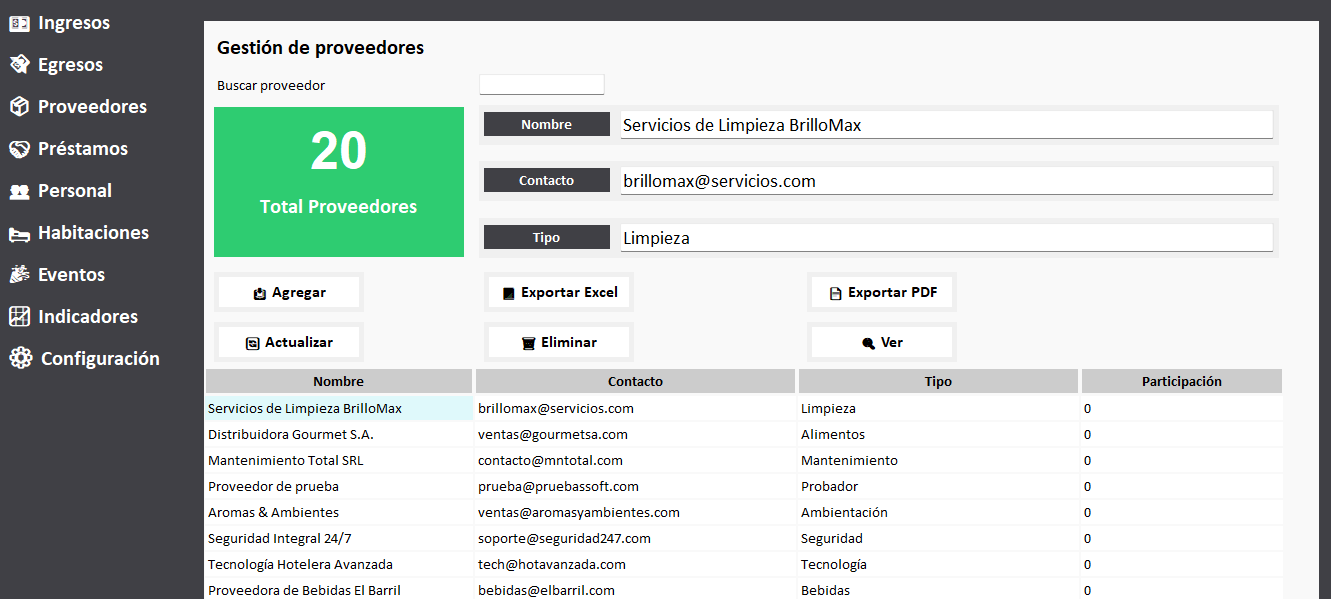The height and width of the screenshot is (599, 1331).
Task: Click the Agregar button text
Action: click(299, 293)
